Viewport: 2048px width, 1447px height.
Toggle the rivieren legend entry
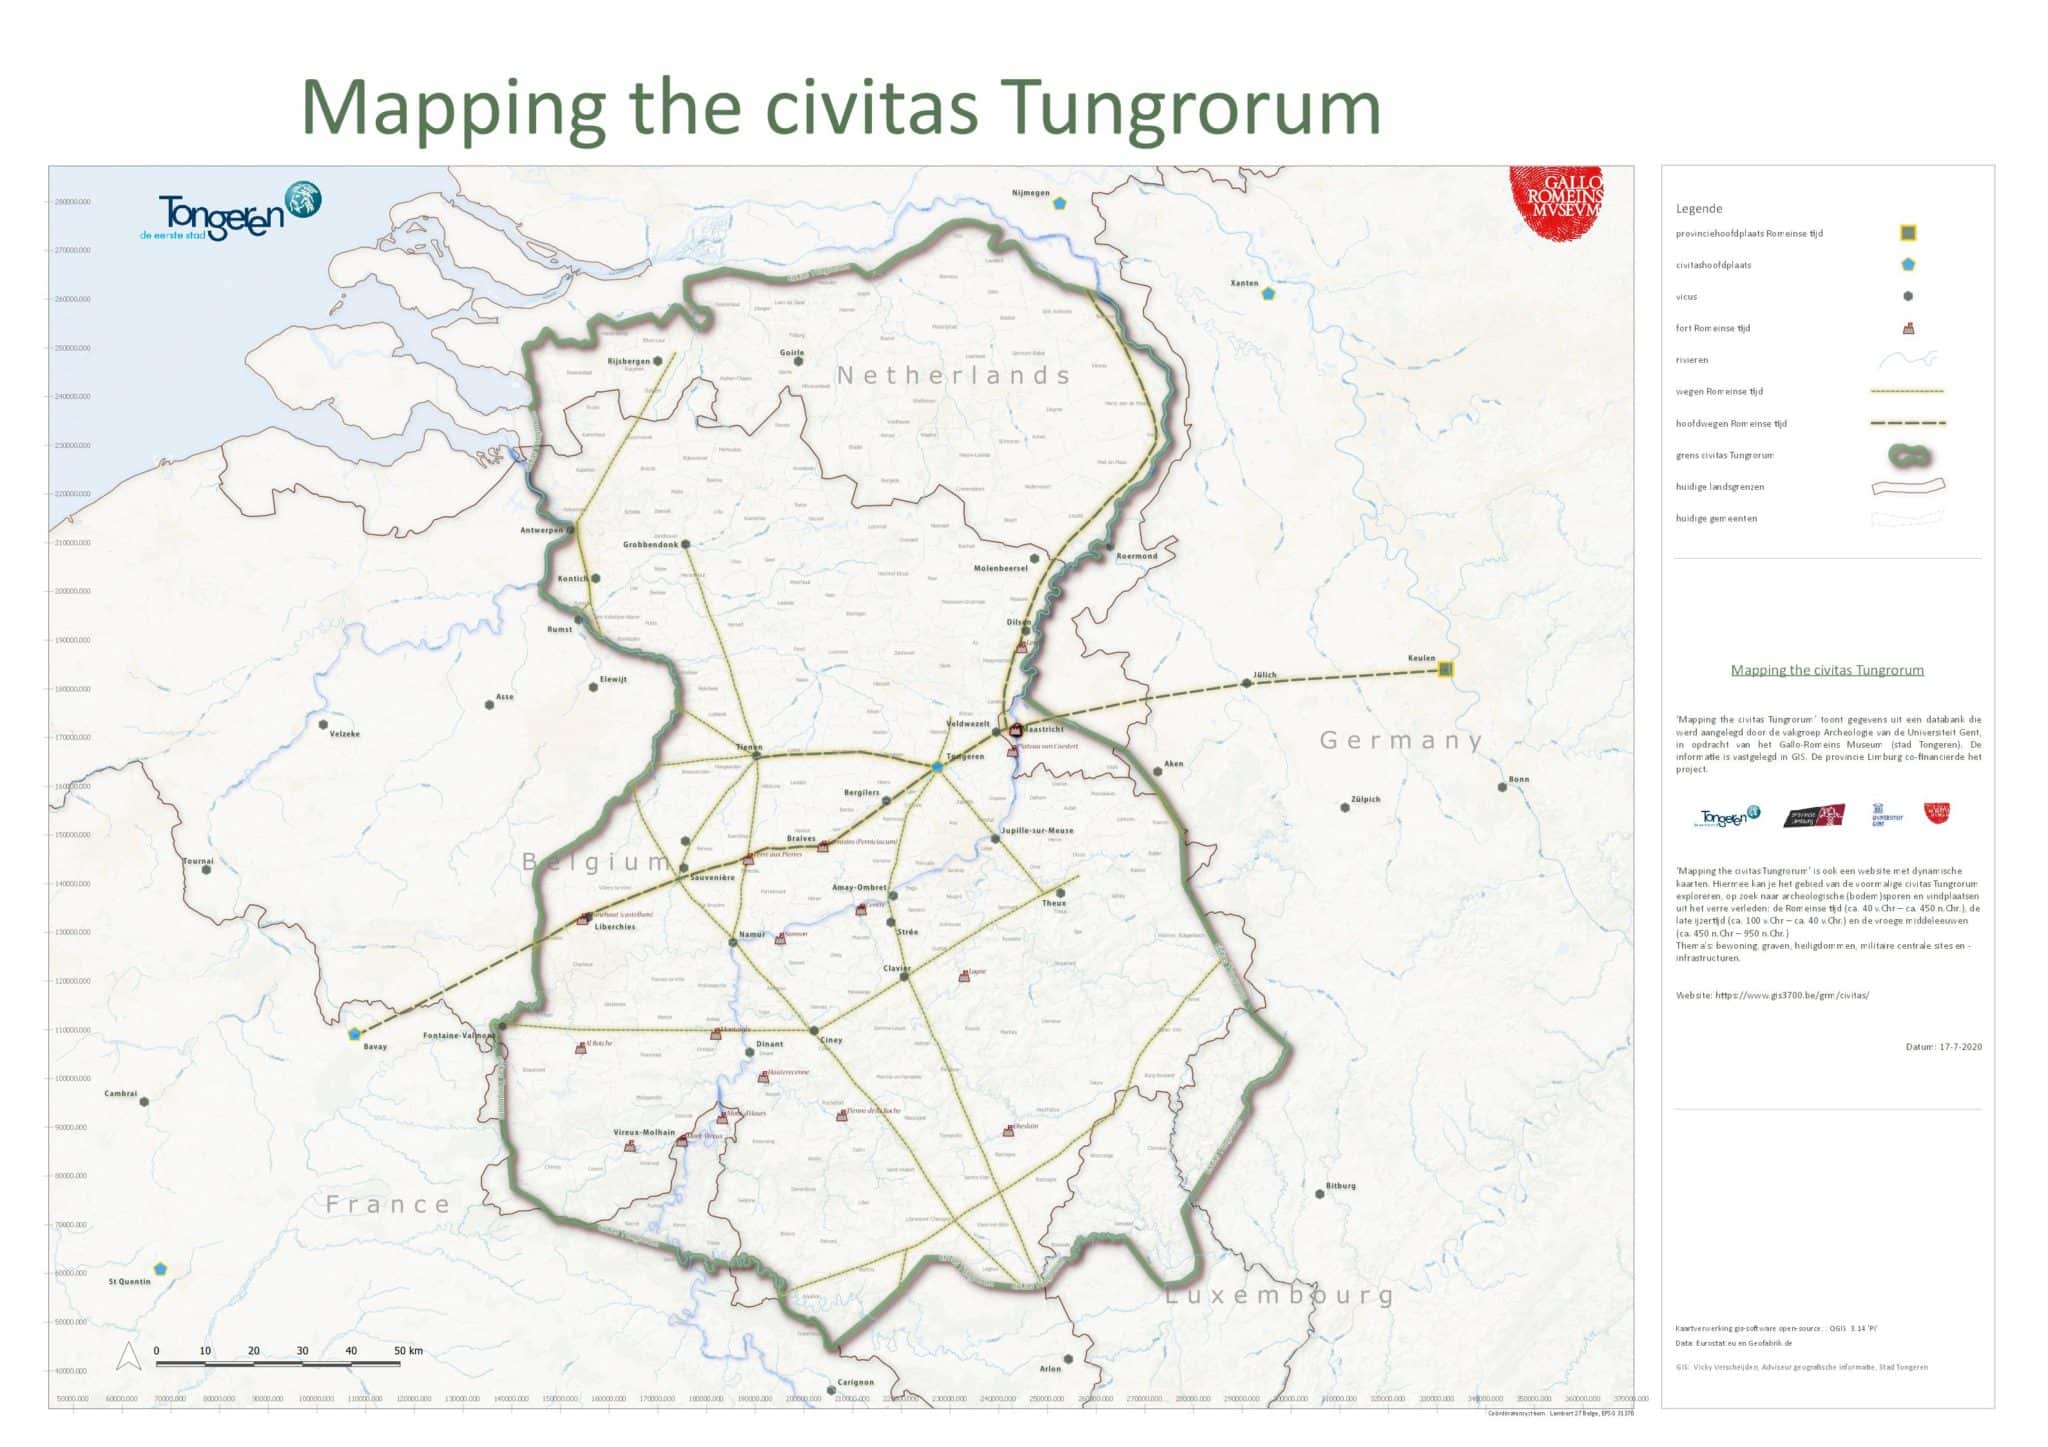click(x=1908, y=359)
